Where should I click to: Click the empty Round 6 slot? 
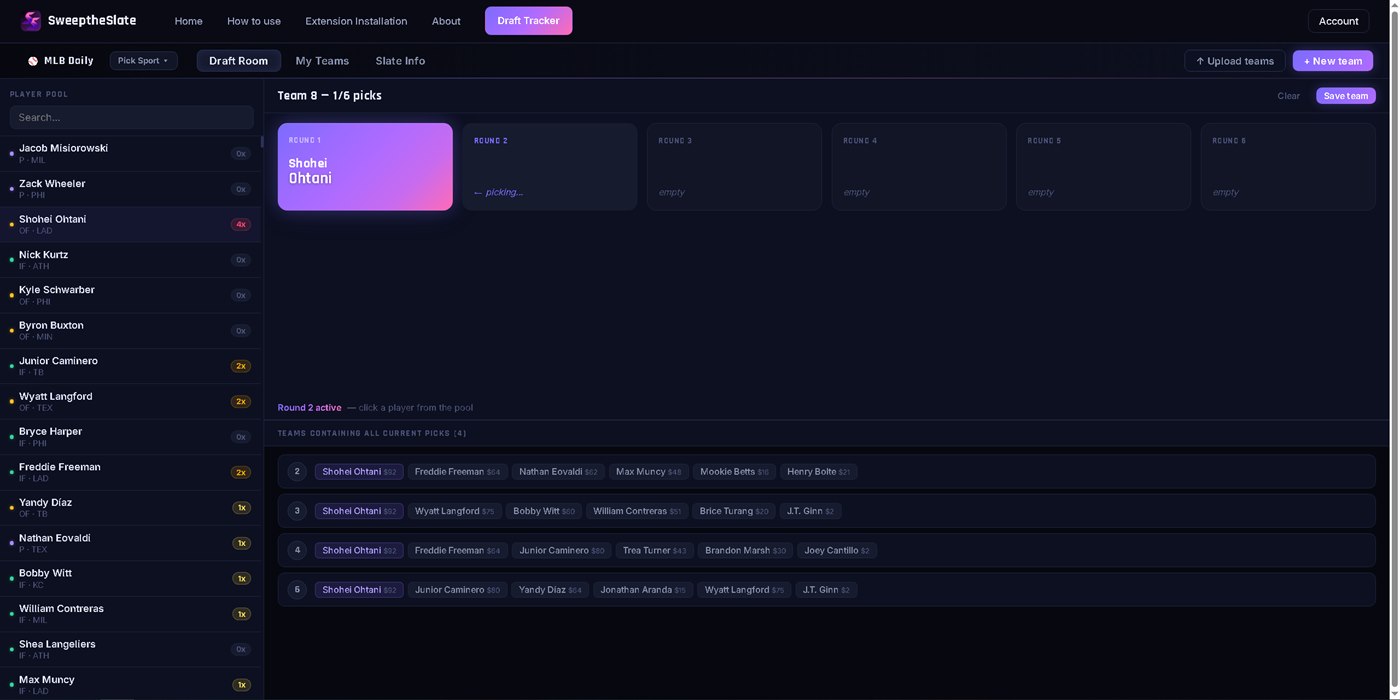pos(1288,167)
